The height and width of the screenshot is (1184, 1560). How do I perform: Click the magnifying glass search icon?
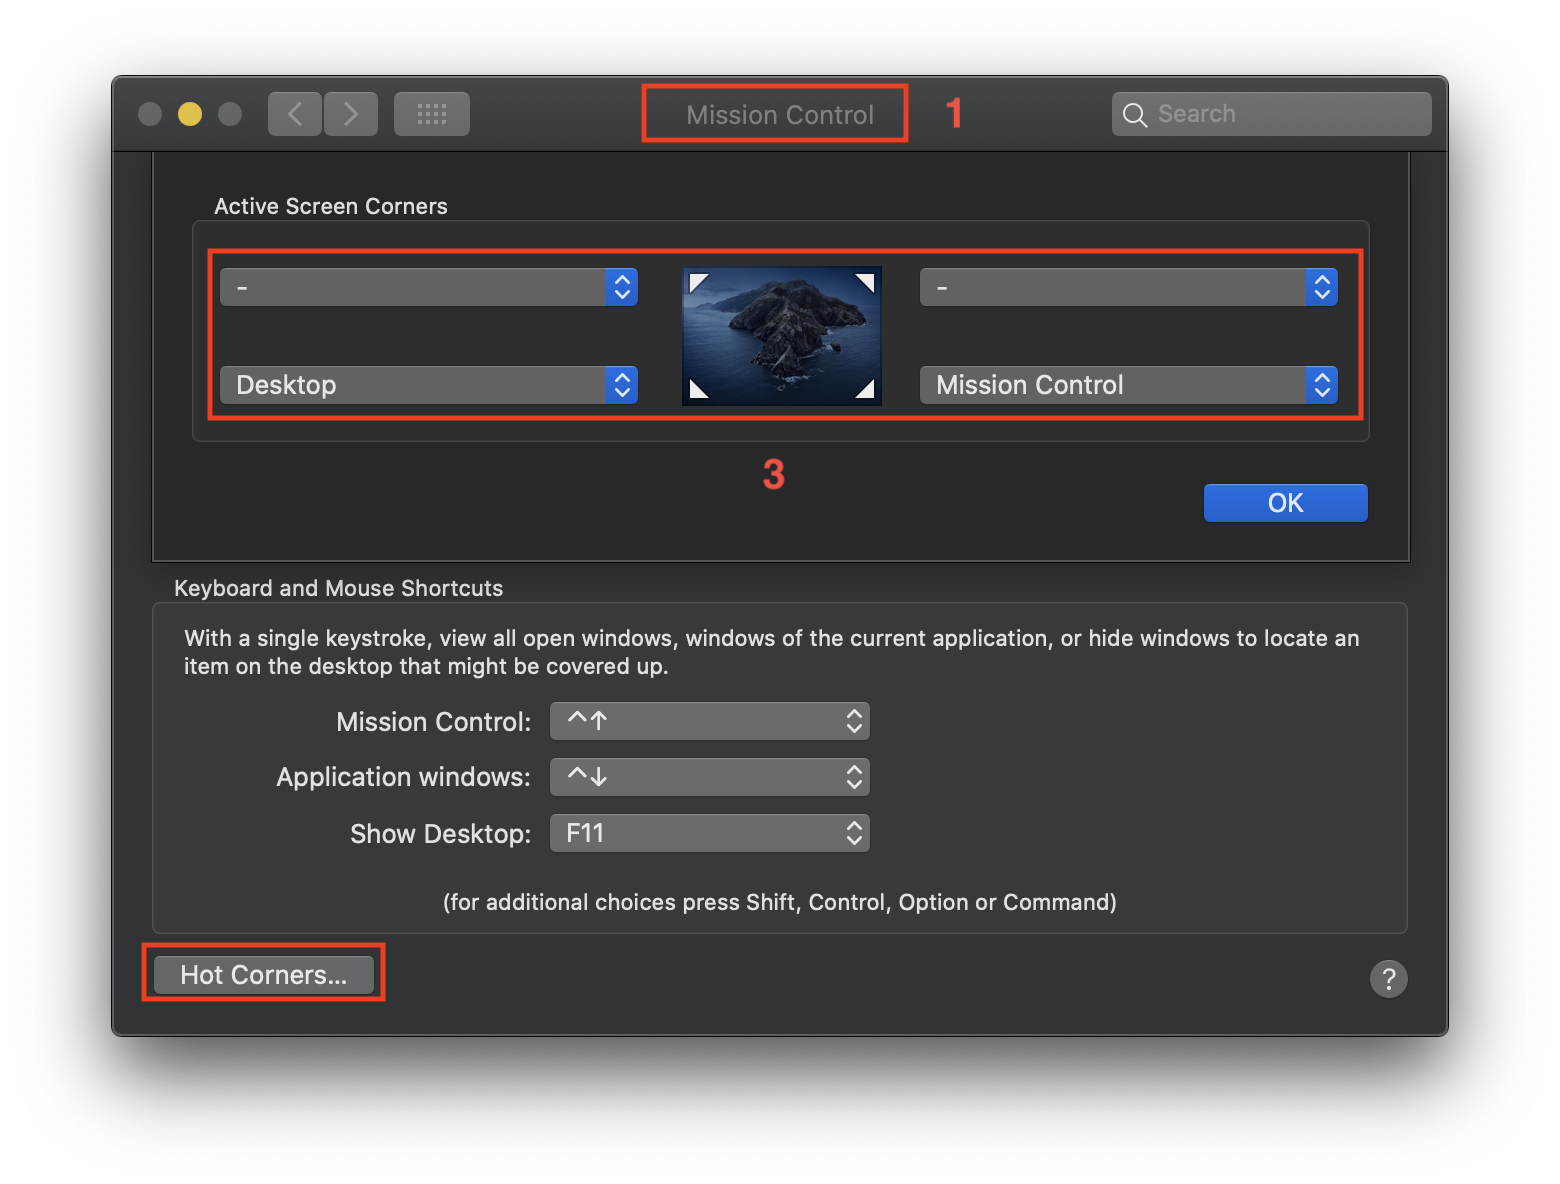tap(1134, 115)
